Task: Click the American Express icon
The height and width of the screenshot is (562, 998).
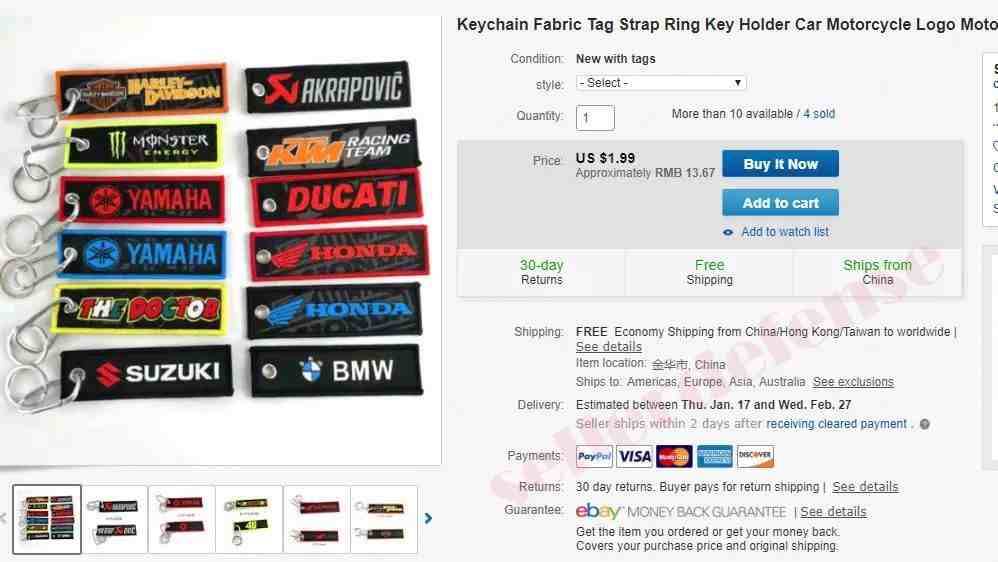Action: [714, 456]
